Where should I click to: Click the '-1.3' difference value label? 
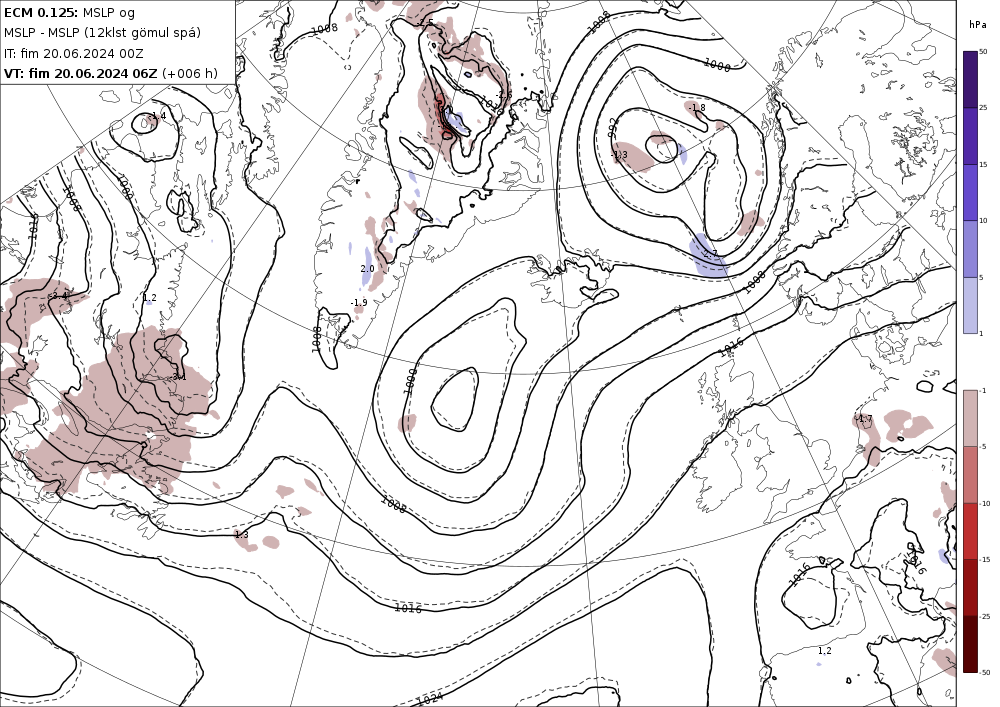pos(619,155)
